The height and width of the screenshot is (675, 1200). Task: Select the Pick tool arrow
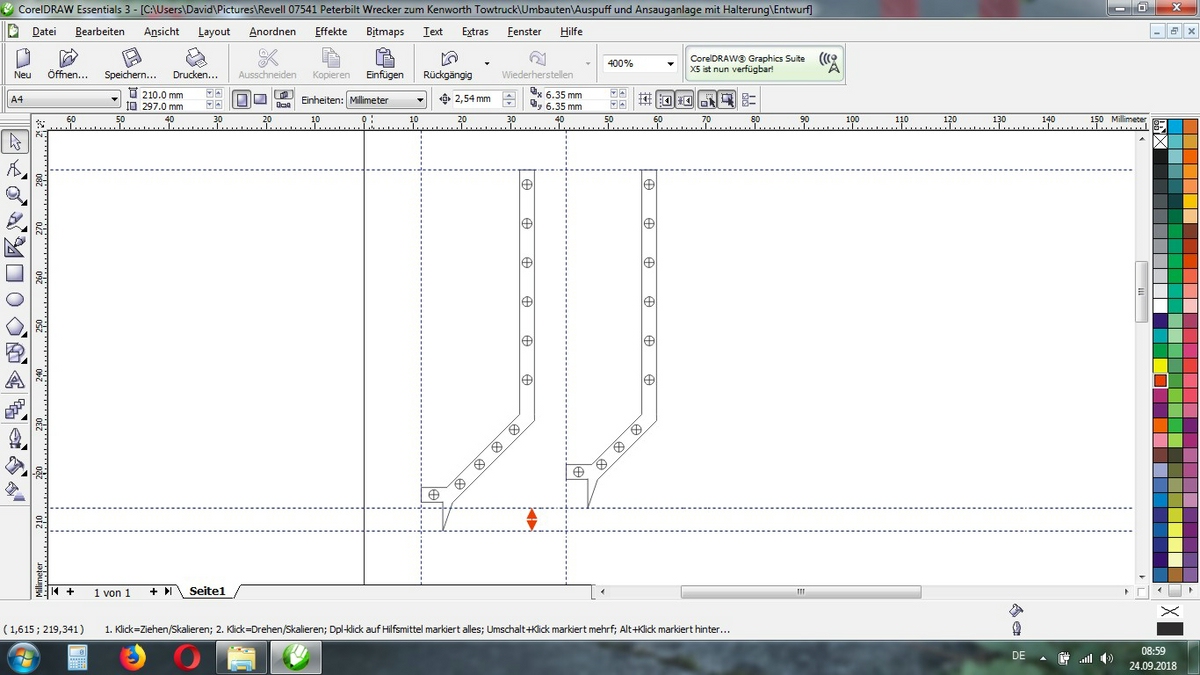click(x=15, y=141)
